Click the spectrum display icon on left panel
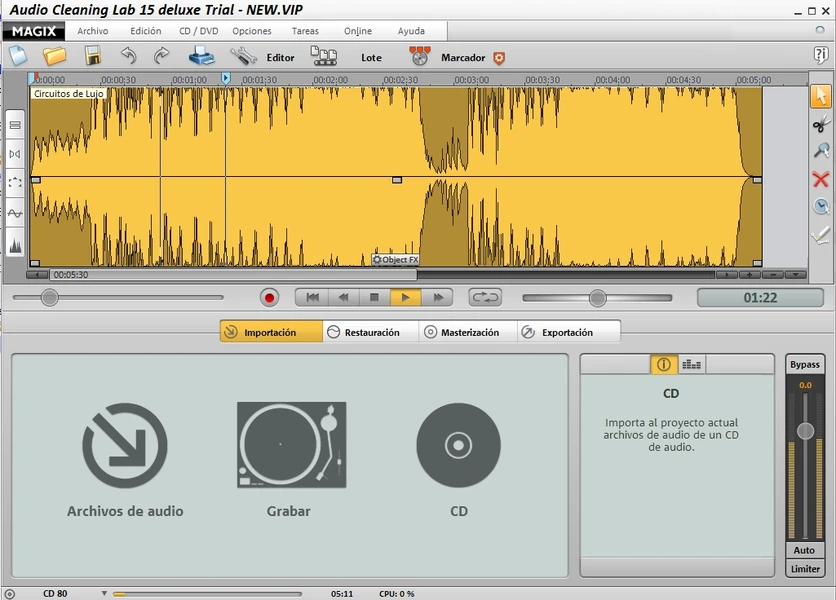Image resolution: width=836 pixels, height=600 pixels. 15,244
